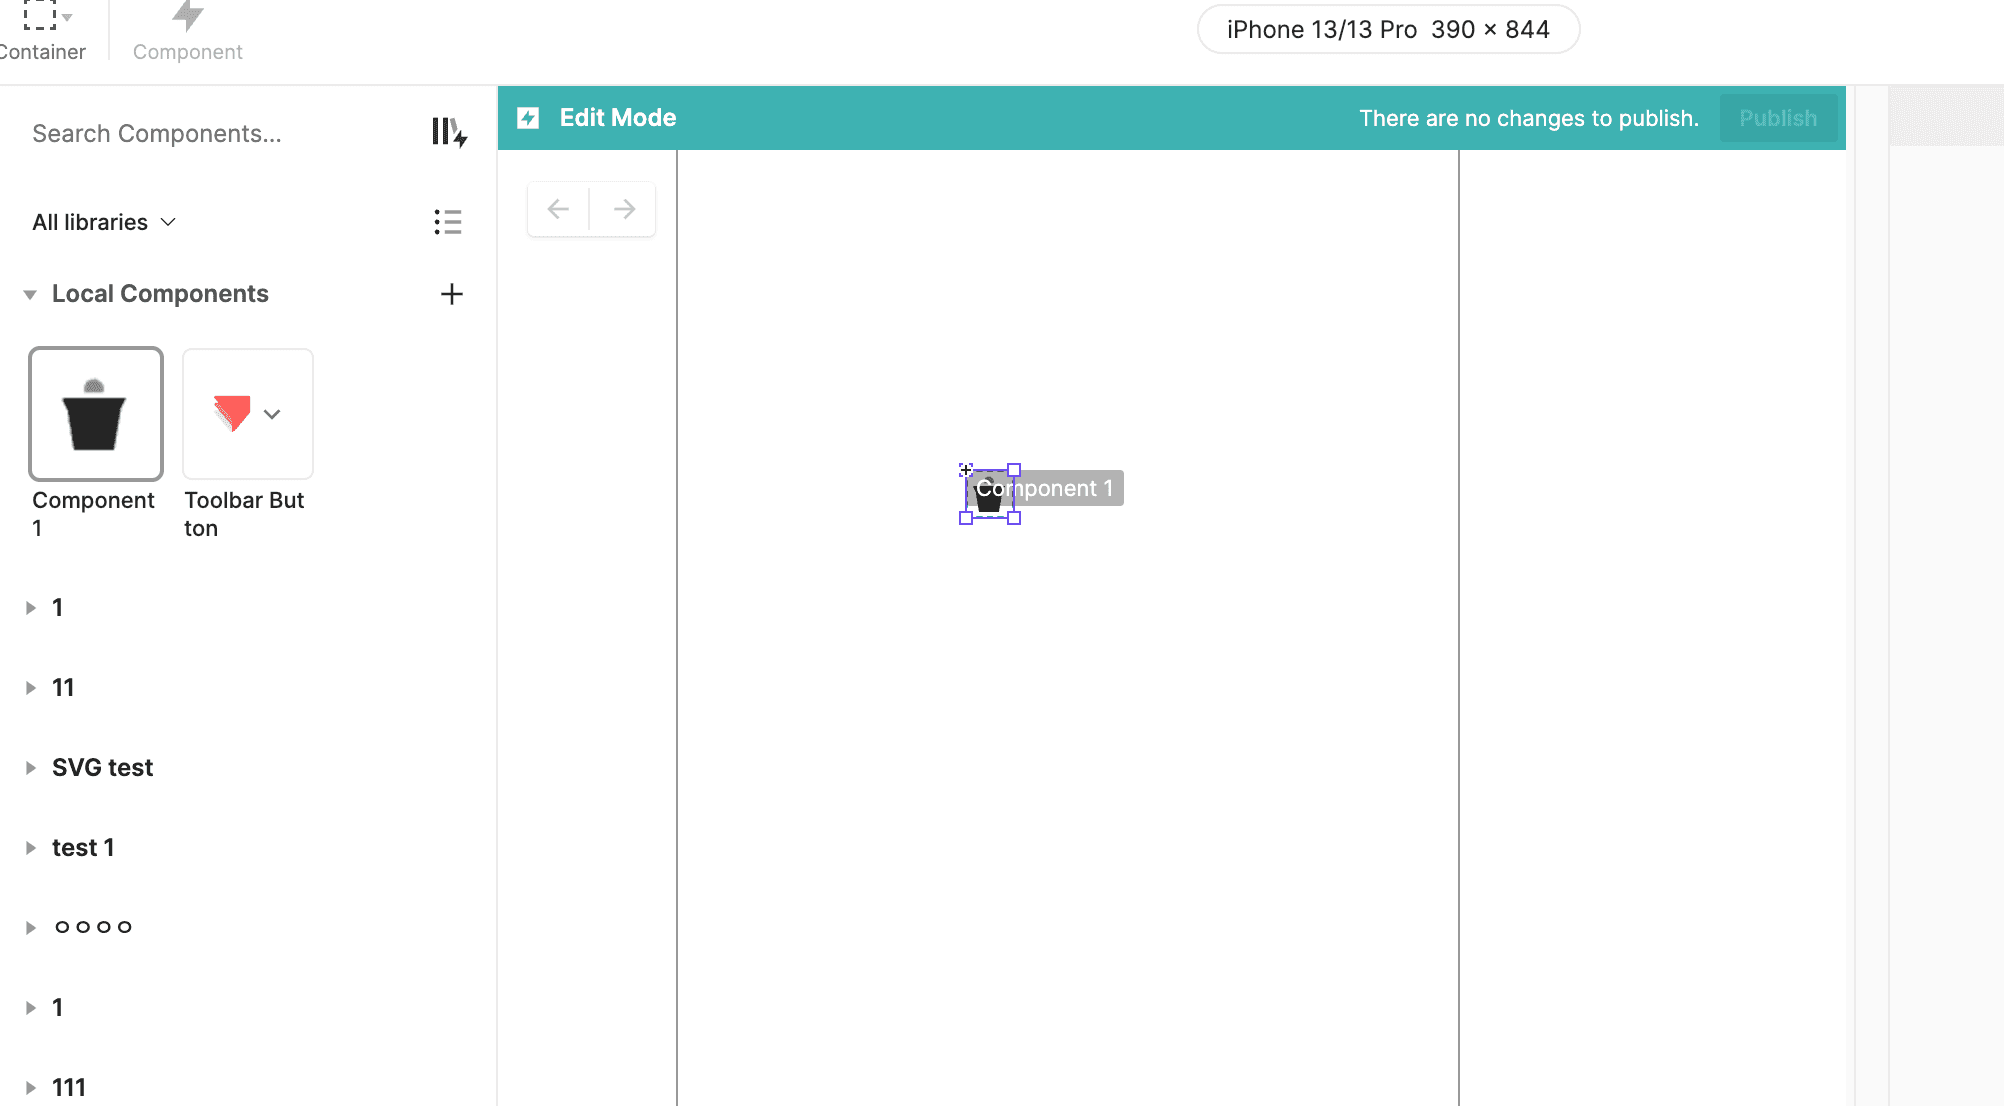
Task: Click the library manager icon beside search
Action: (449, 132)
